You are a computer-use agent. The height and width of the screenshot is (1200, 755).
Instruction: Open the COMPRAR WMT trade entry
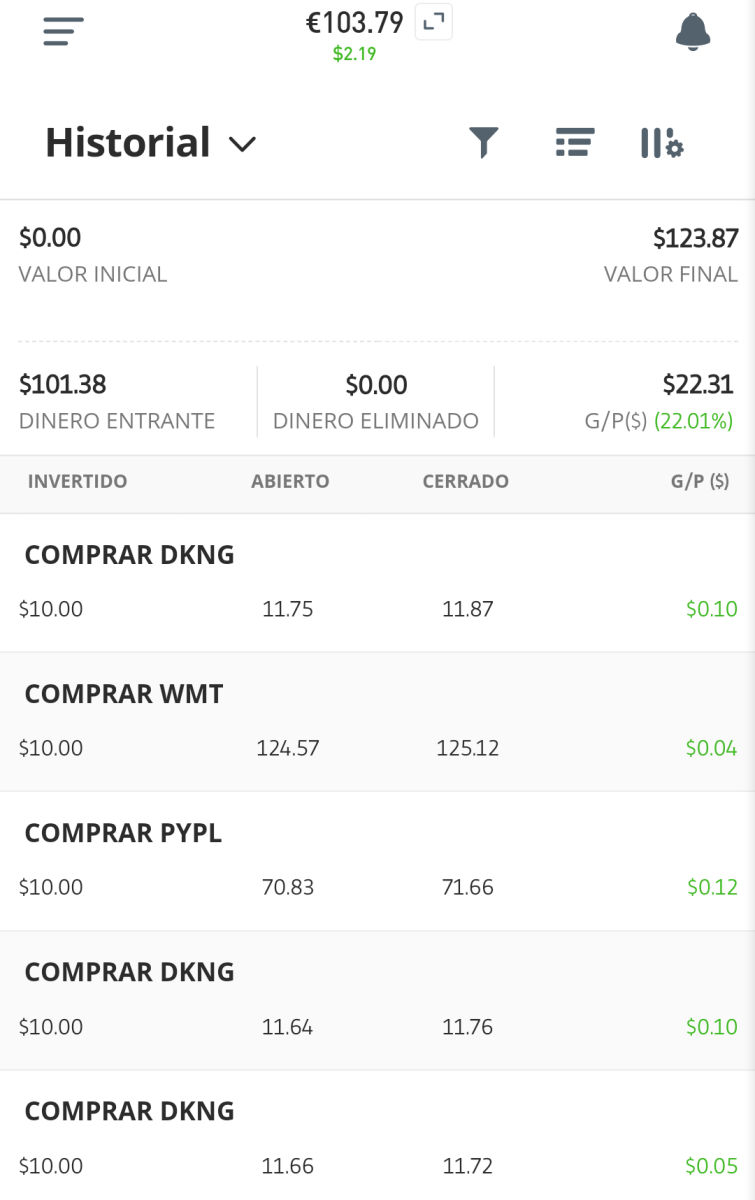377,722
